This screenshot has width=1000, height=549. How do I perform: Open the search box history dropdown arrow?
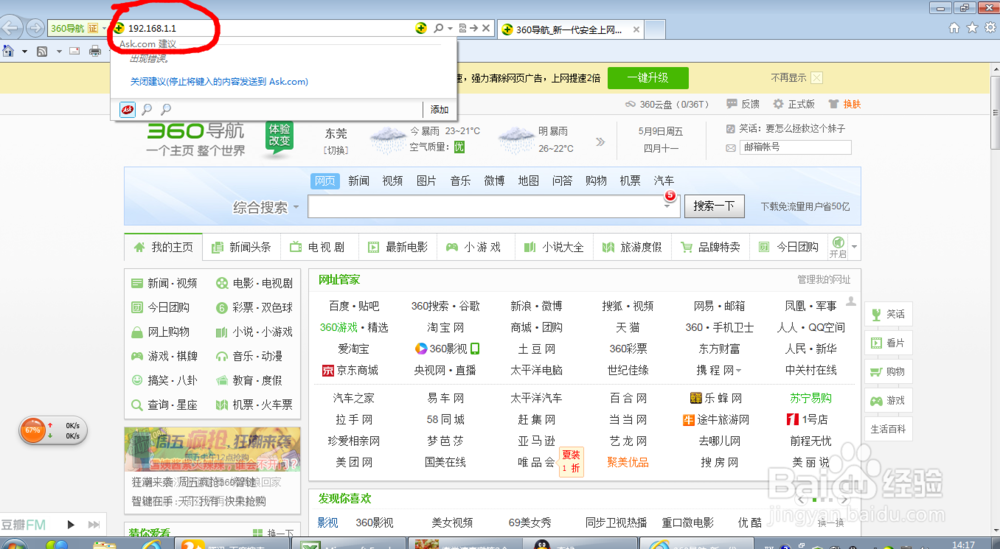click(668, 206)
